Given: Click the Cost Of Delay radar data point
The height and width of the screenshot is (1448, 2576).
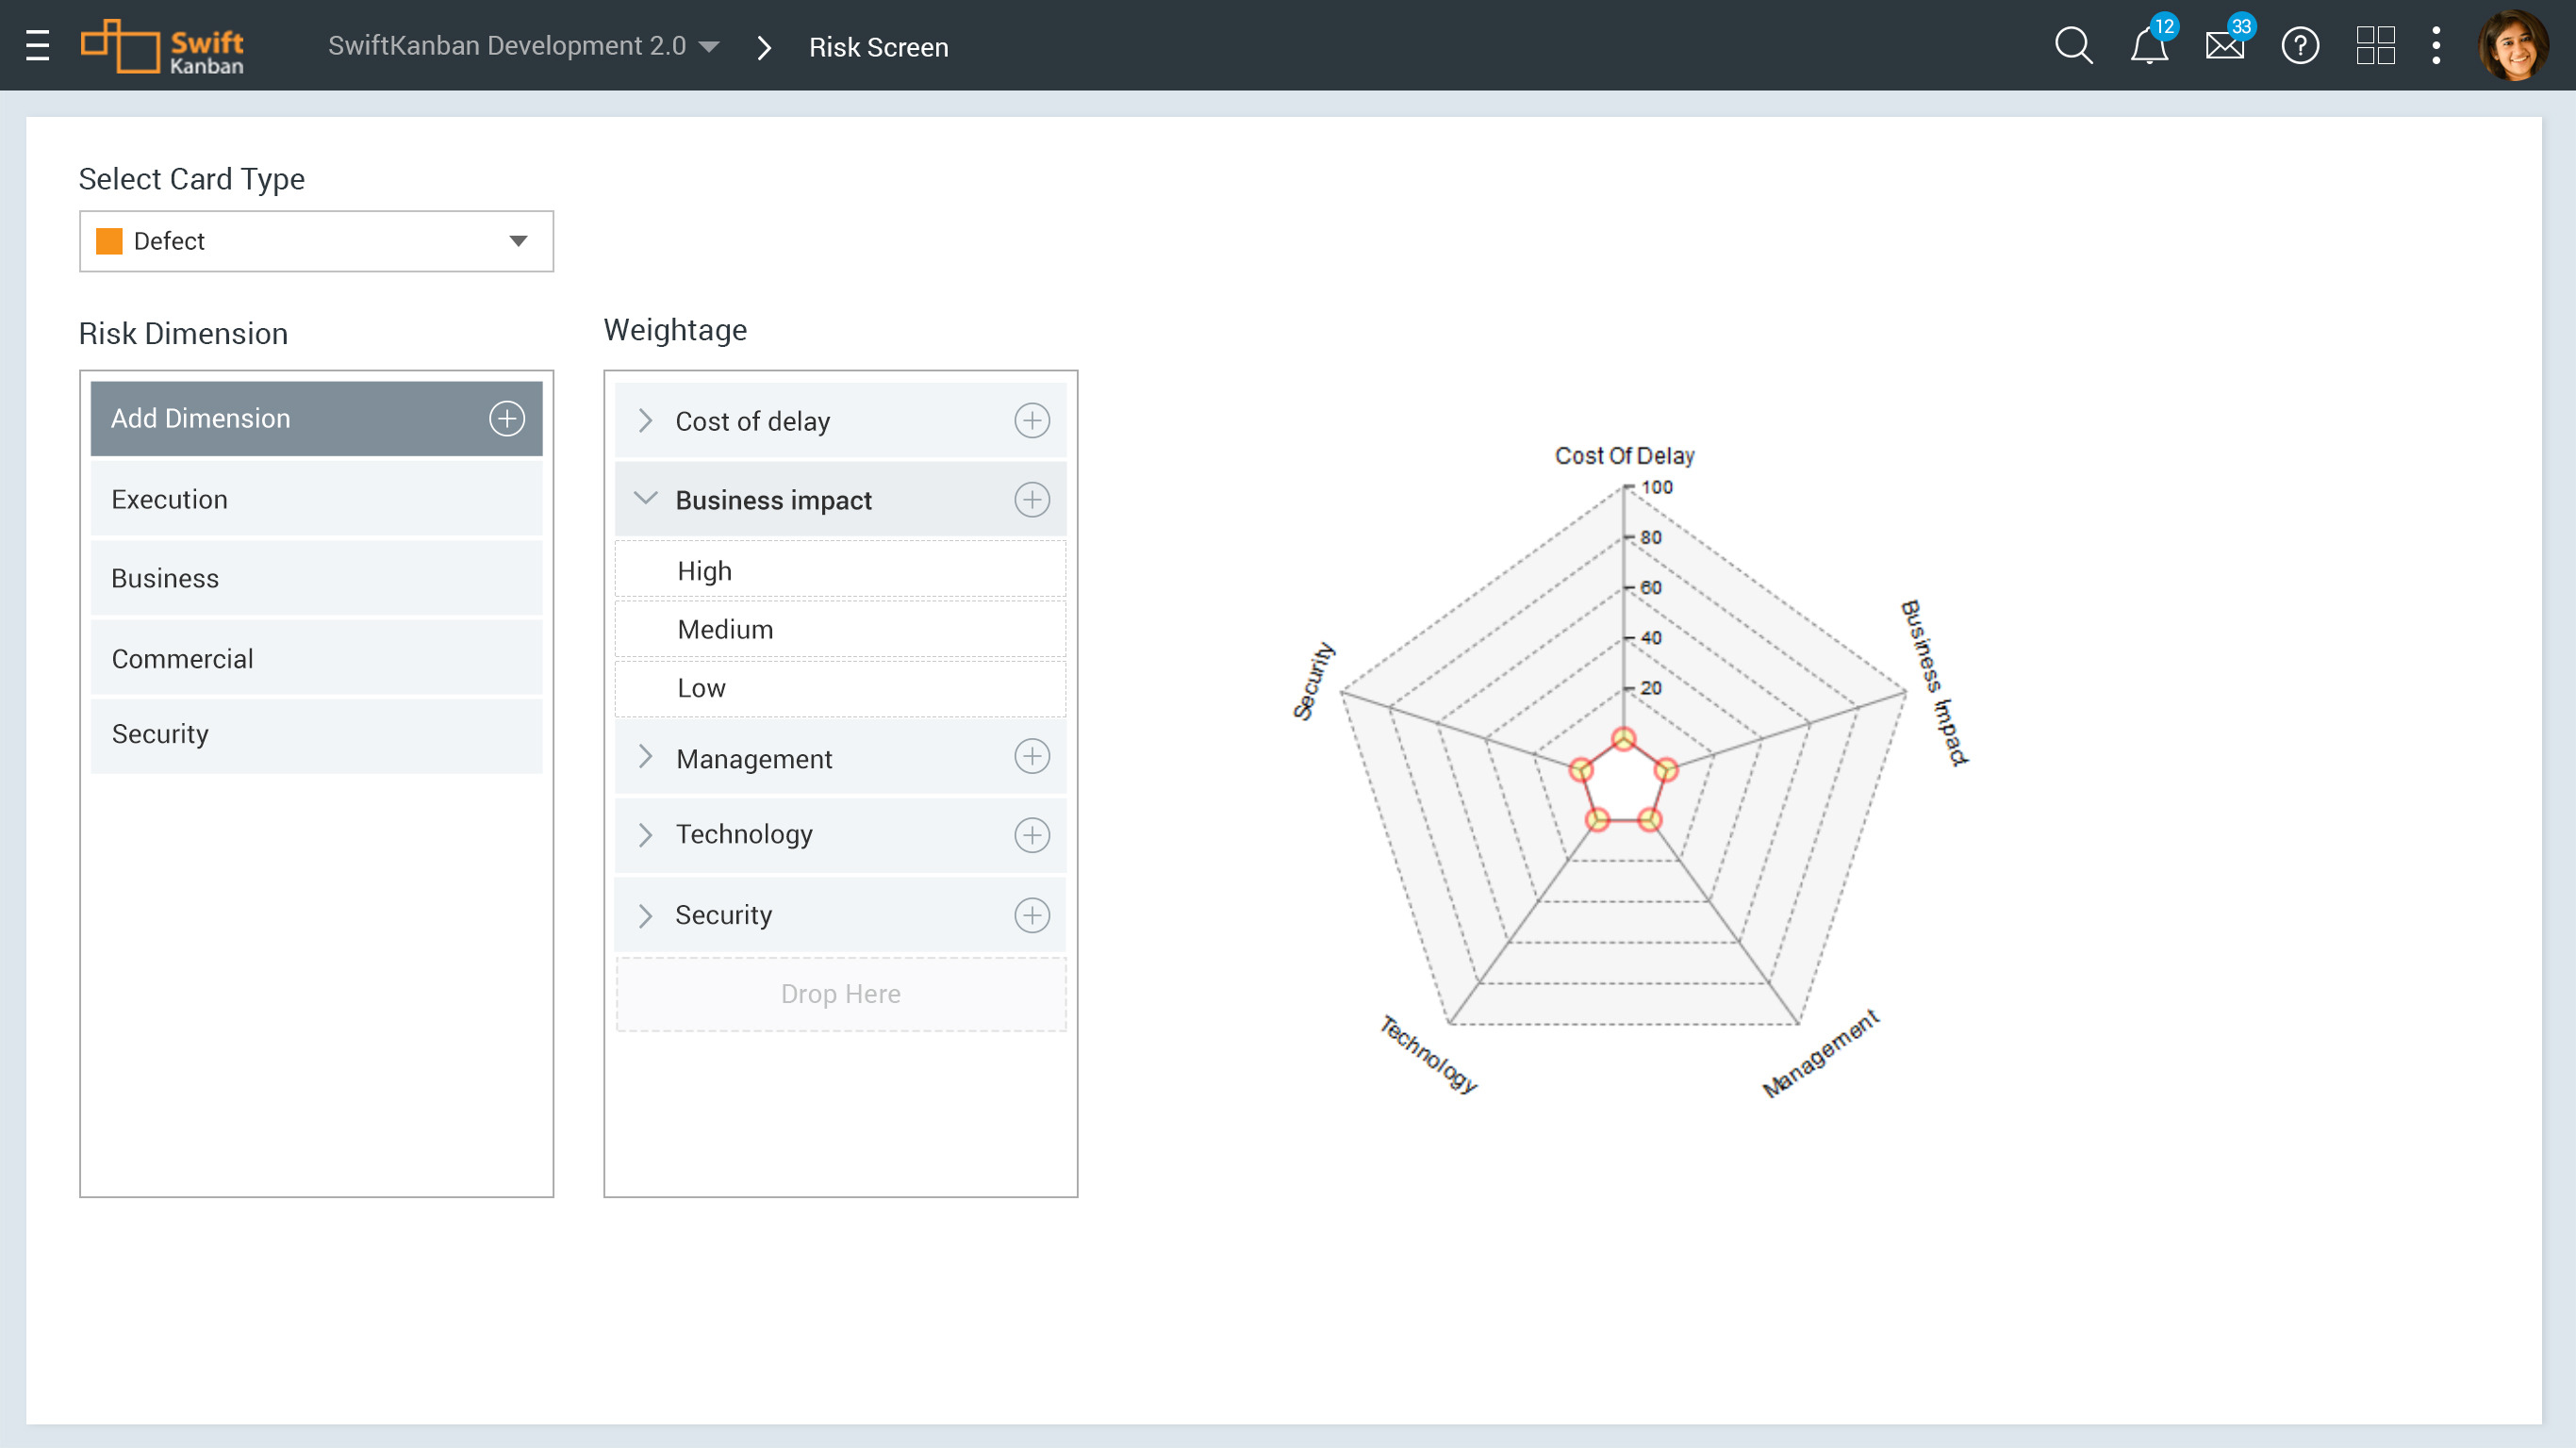Looking at the screenshot, I should tap(1623, 739).
